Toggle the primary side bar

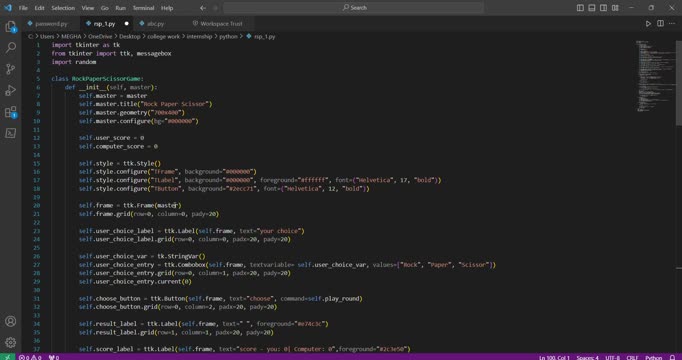click(x=580, y=7)
